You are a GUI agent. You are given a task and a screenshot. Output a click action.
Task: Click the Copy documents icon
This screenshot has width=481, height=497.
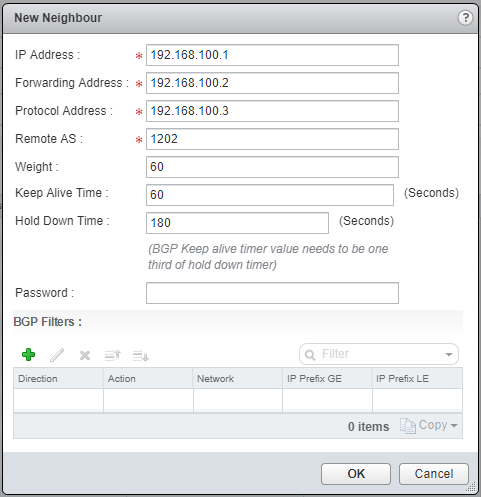408,426
